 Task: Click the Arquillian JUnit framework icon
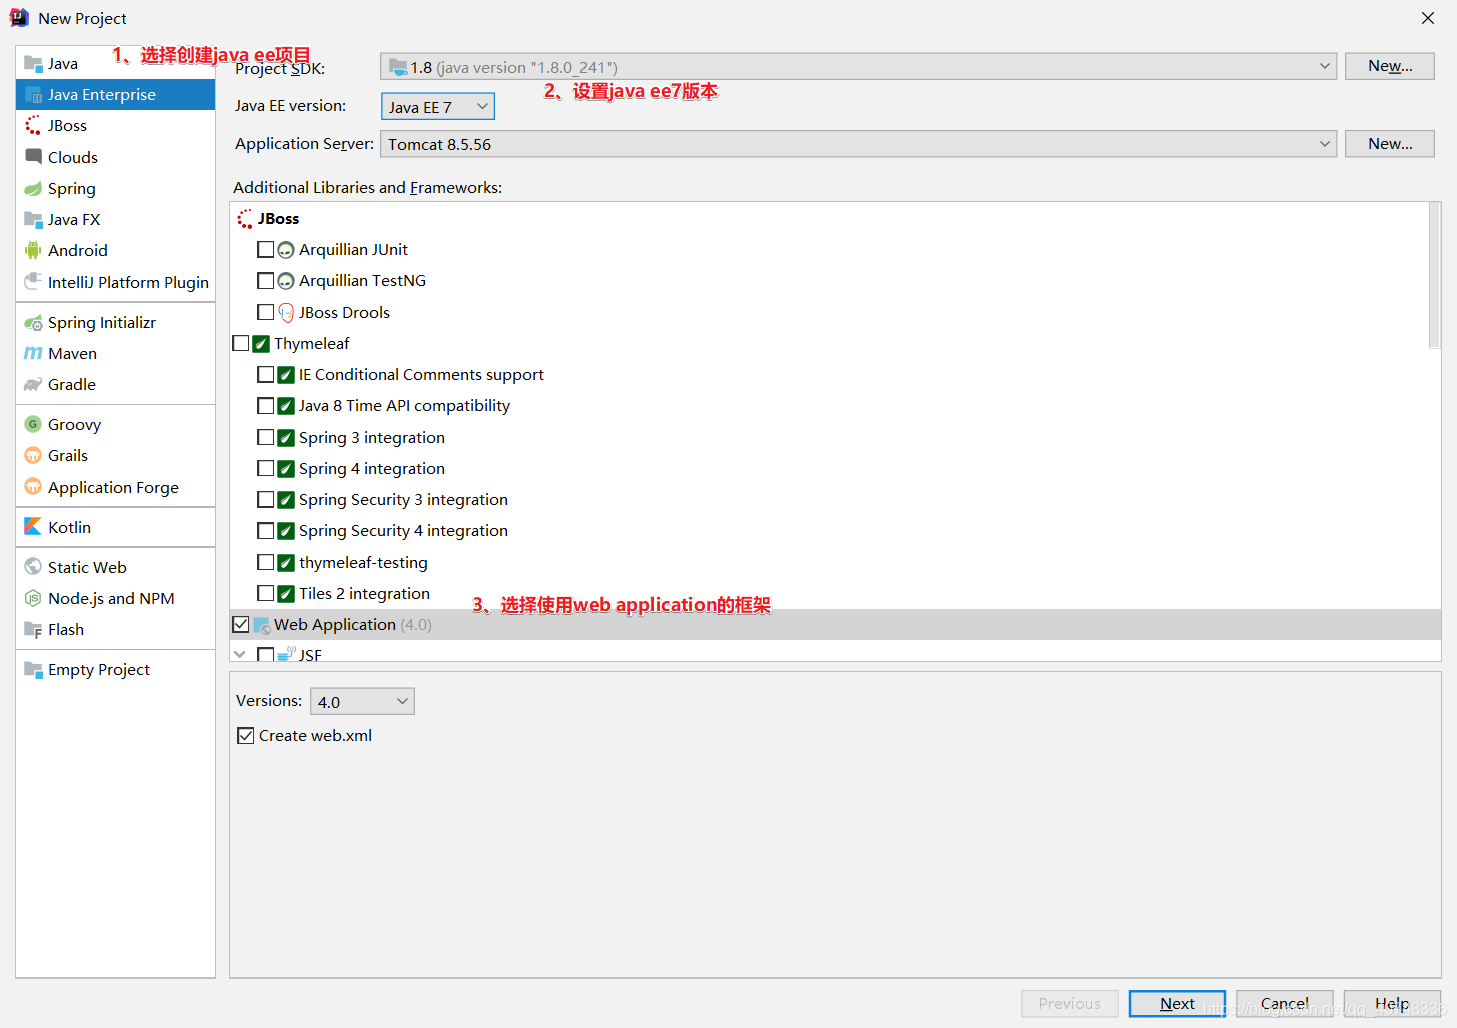[x=286, y=250]
